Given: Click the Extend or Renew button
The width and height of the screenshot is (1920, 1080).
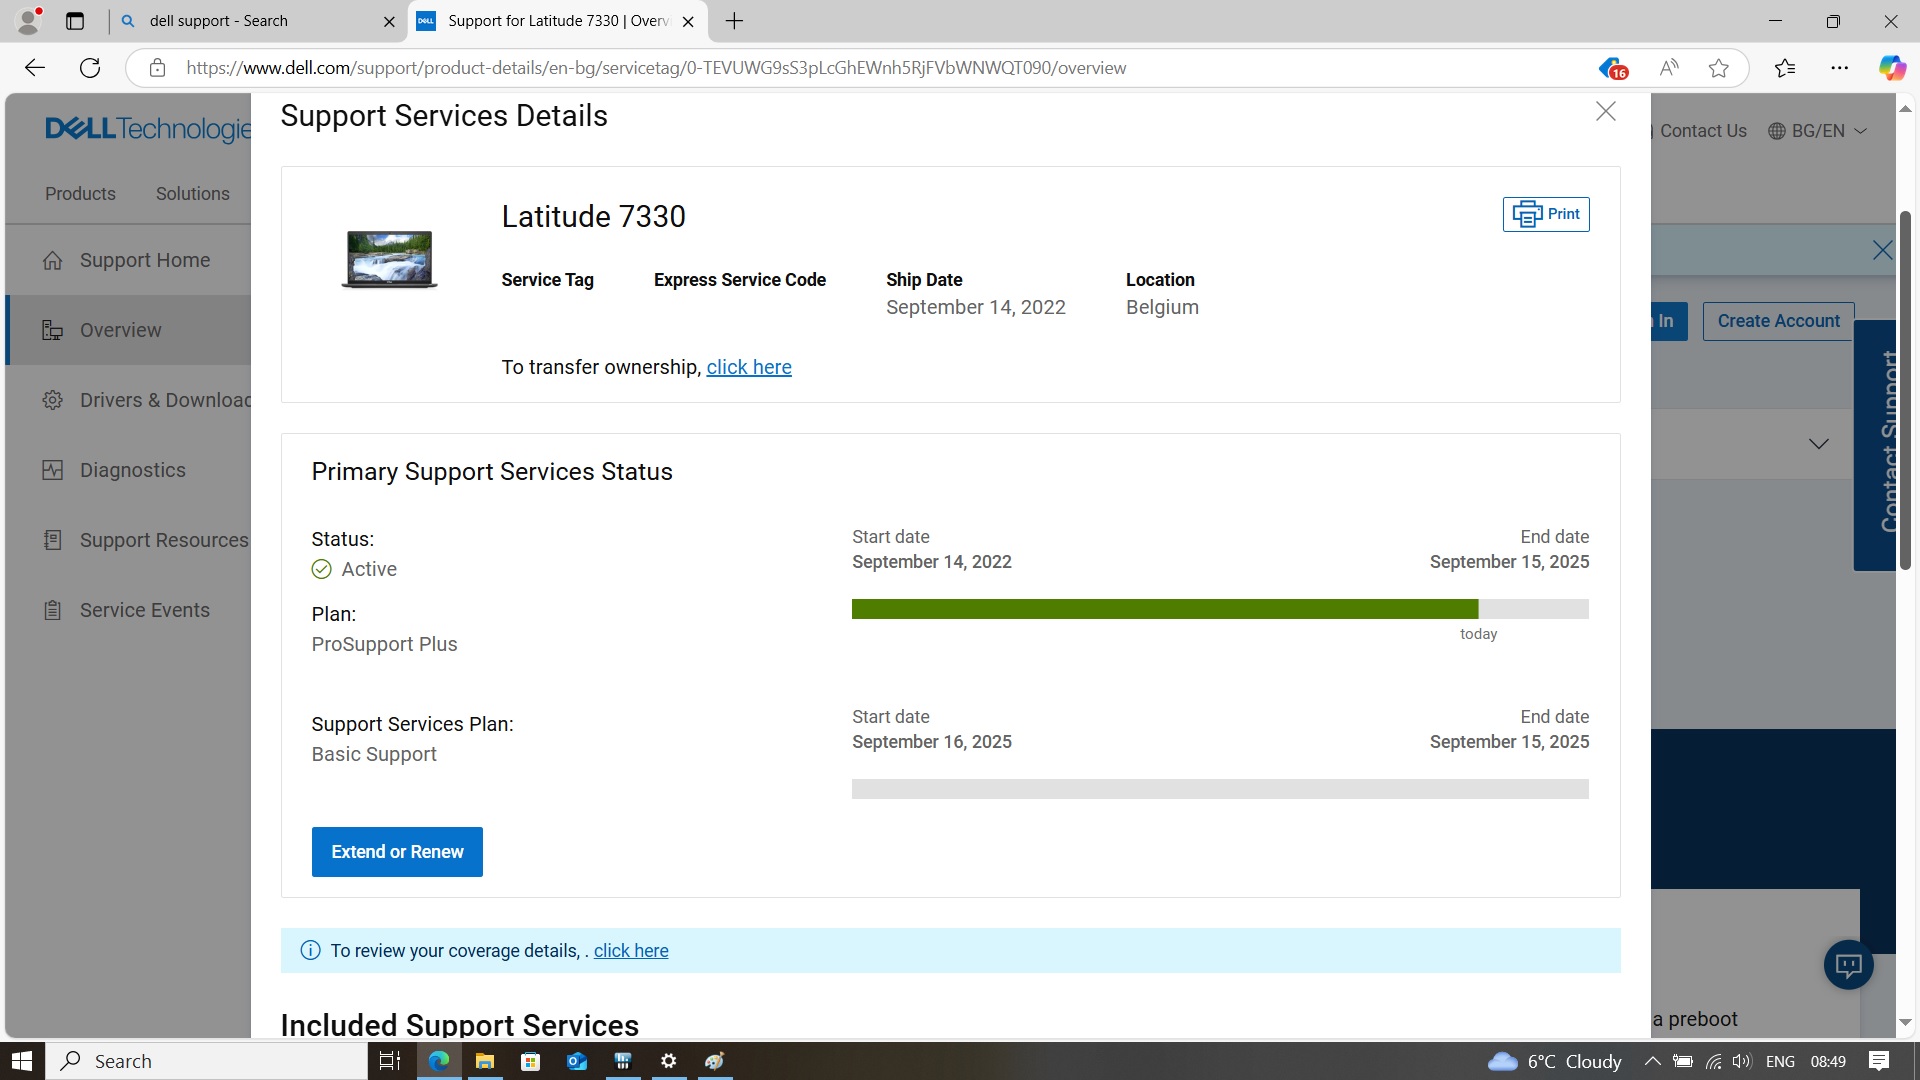Looking at the screenshot, I should pyautogui.click(x=397, y=852).
